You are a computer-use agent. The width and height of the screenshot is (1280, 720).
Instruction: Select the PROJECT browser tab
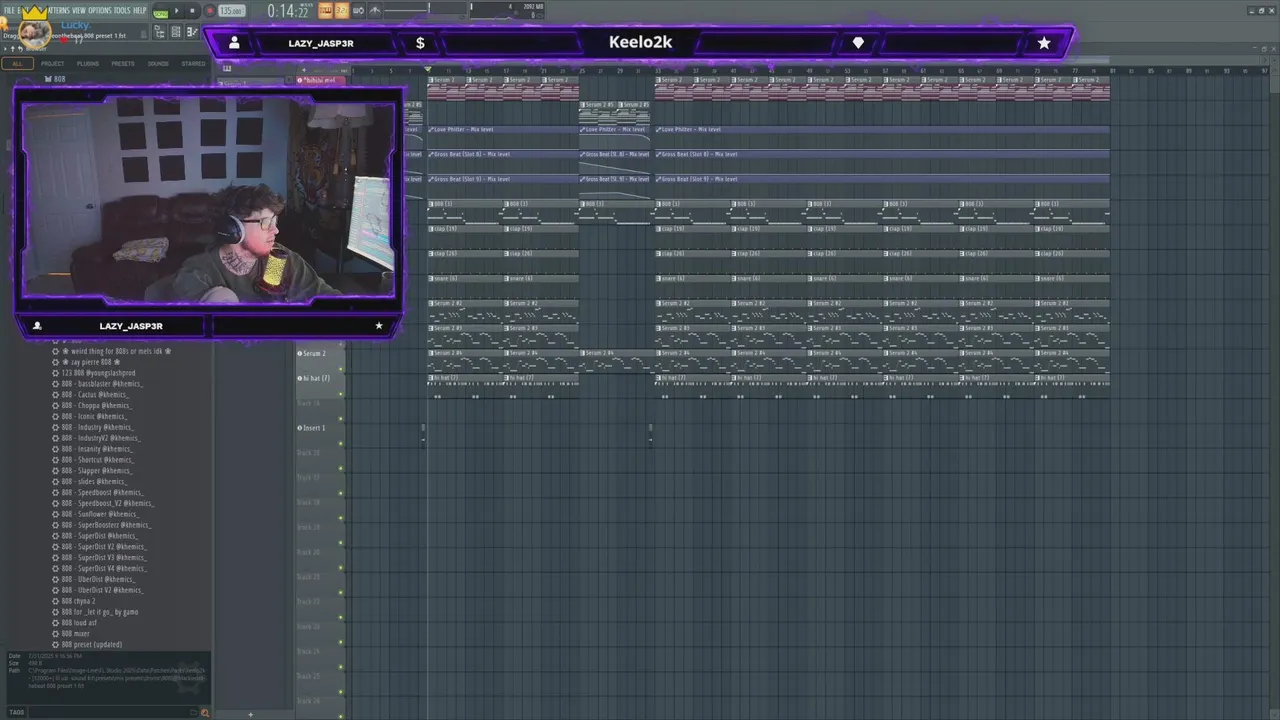(52, 63)
